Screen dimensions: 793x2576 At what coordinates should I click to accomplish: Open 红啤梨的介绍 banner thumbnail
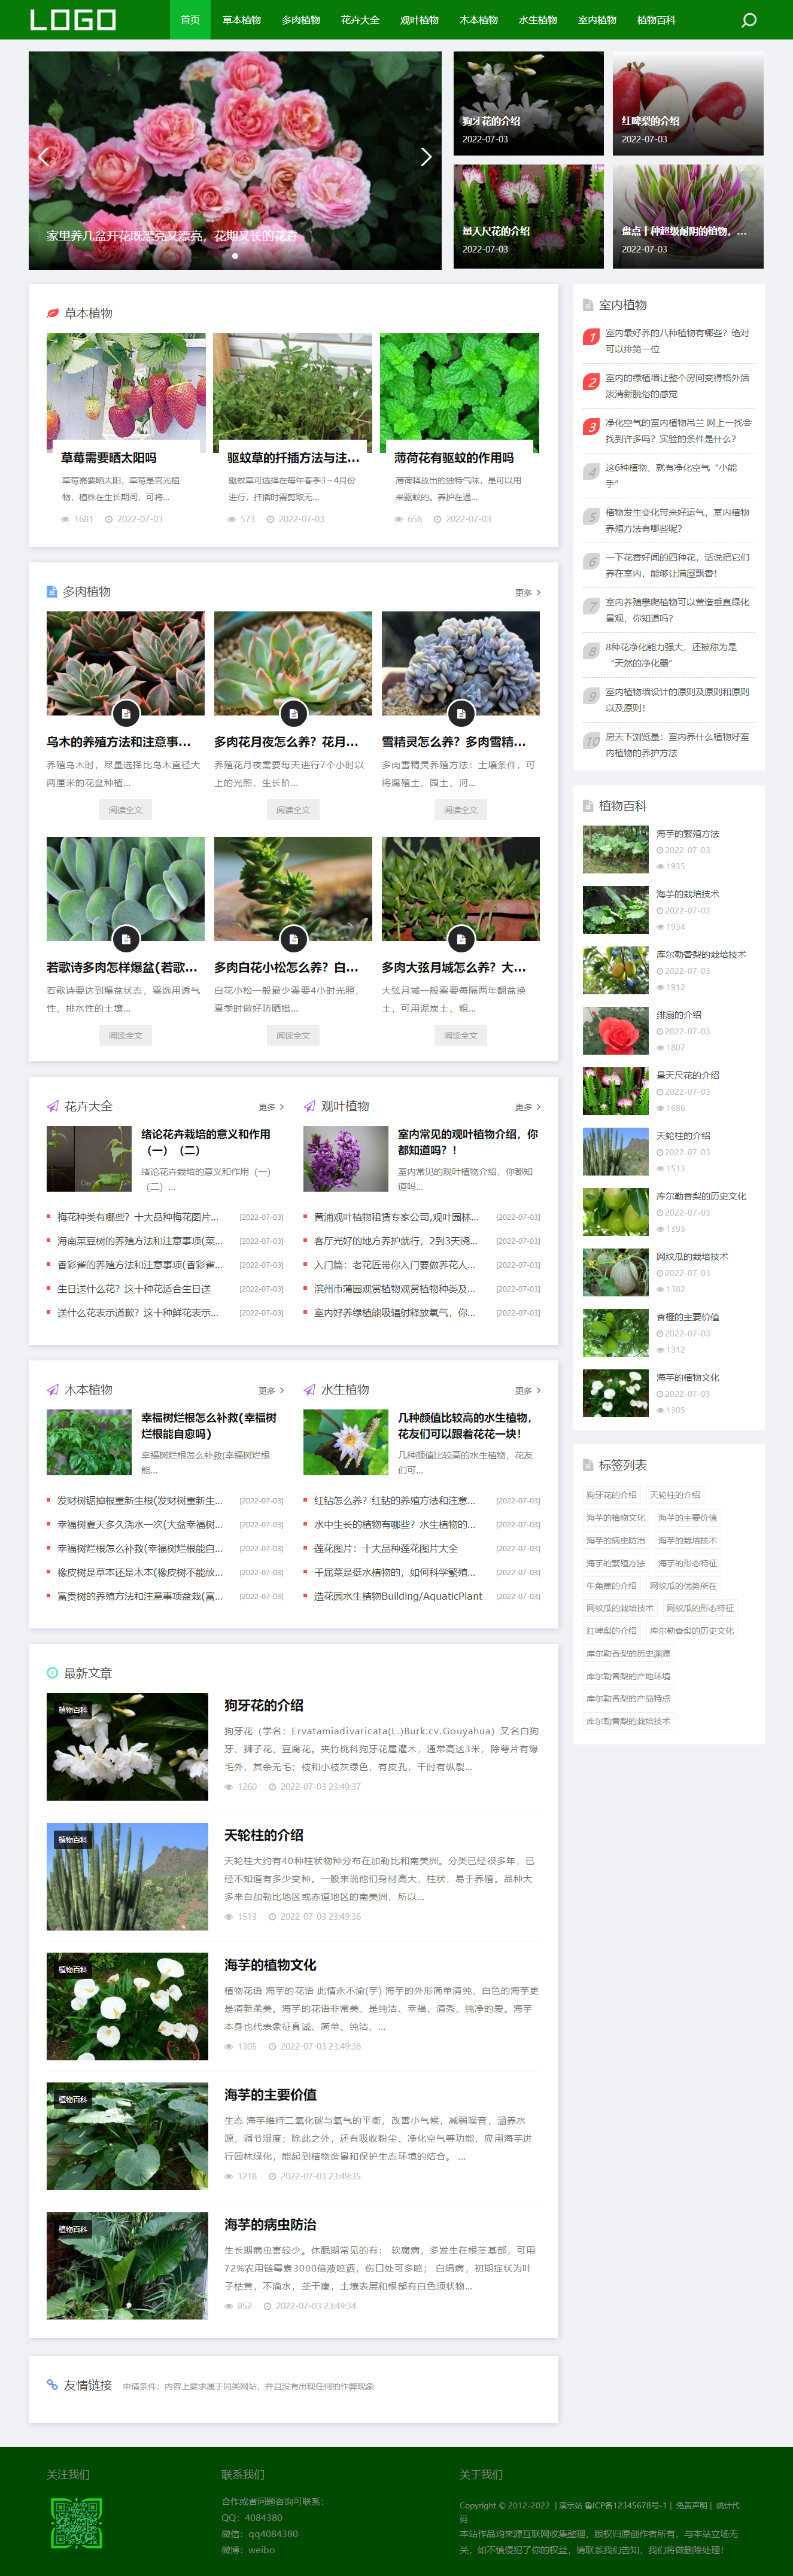[x=688, y=103]
